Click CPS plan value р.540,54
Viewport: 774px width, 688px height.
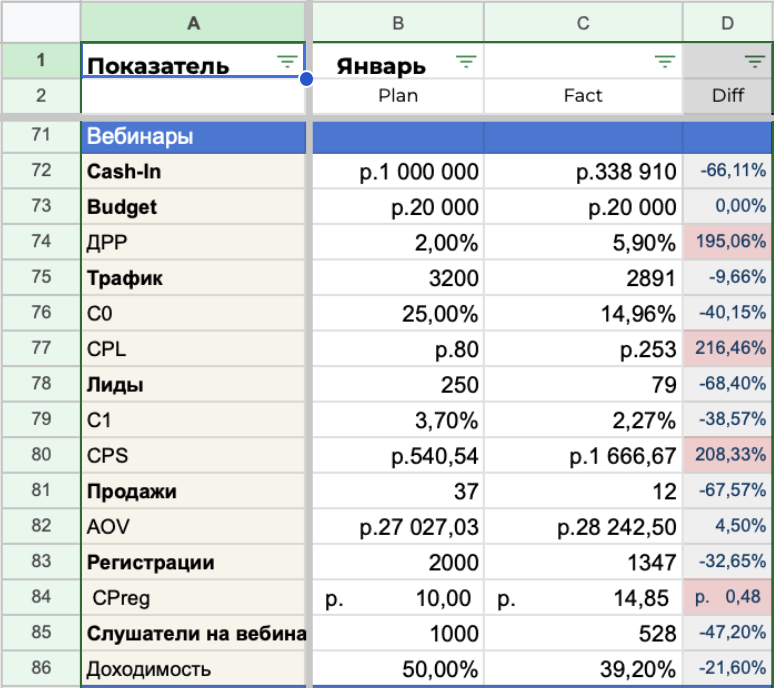coord(398,456)
